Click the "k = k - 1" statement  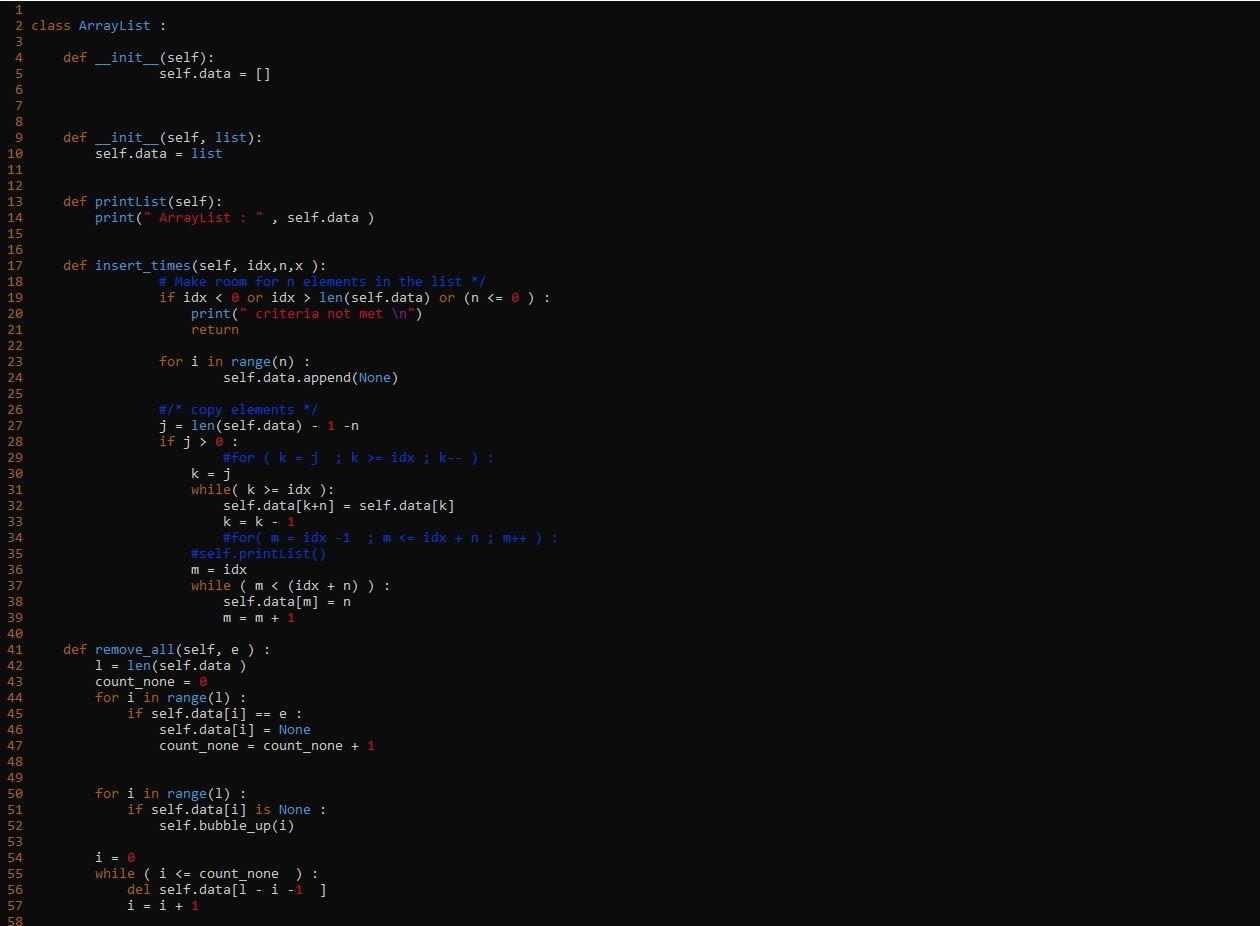click(x=259, y=522)
